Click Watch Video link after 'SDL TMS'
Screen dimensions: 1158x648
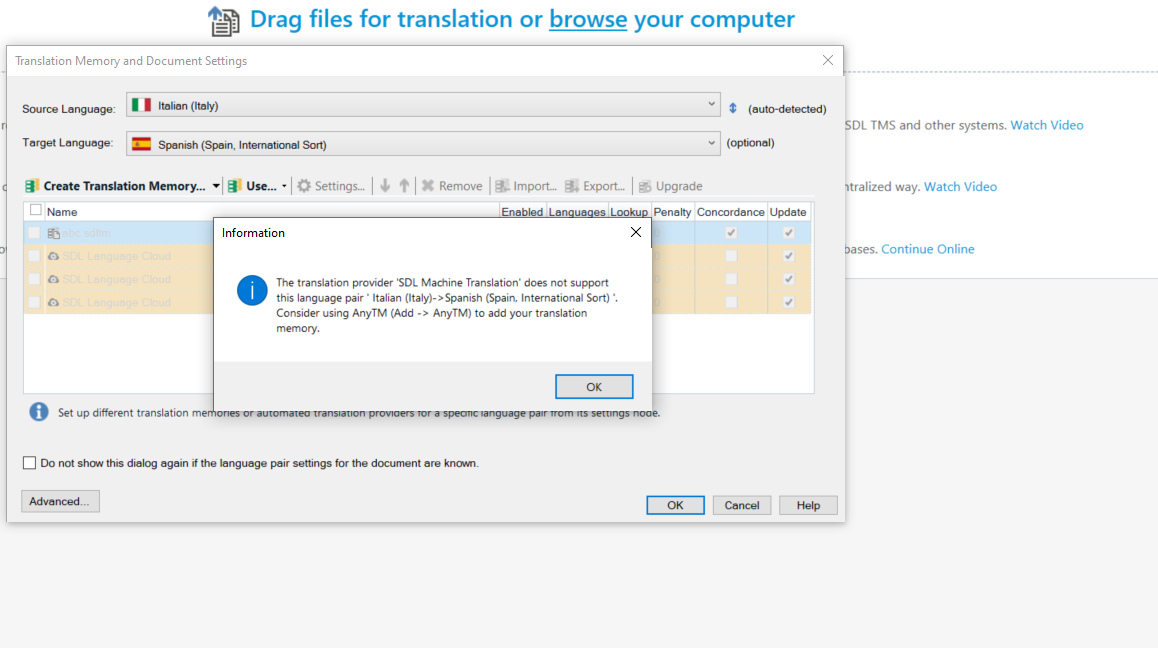1046,125
